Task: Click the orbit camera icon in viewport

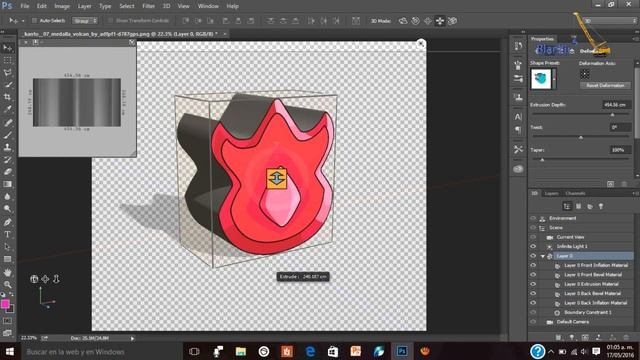Action: pyautogui.click(x=34, y=279)
